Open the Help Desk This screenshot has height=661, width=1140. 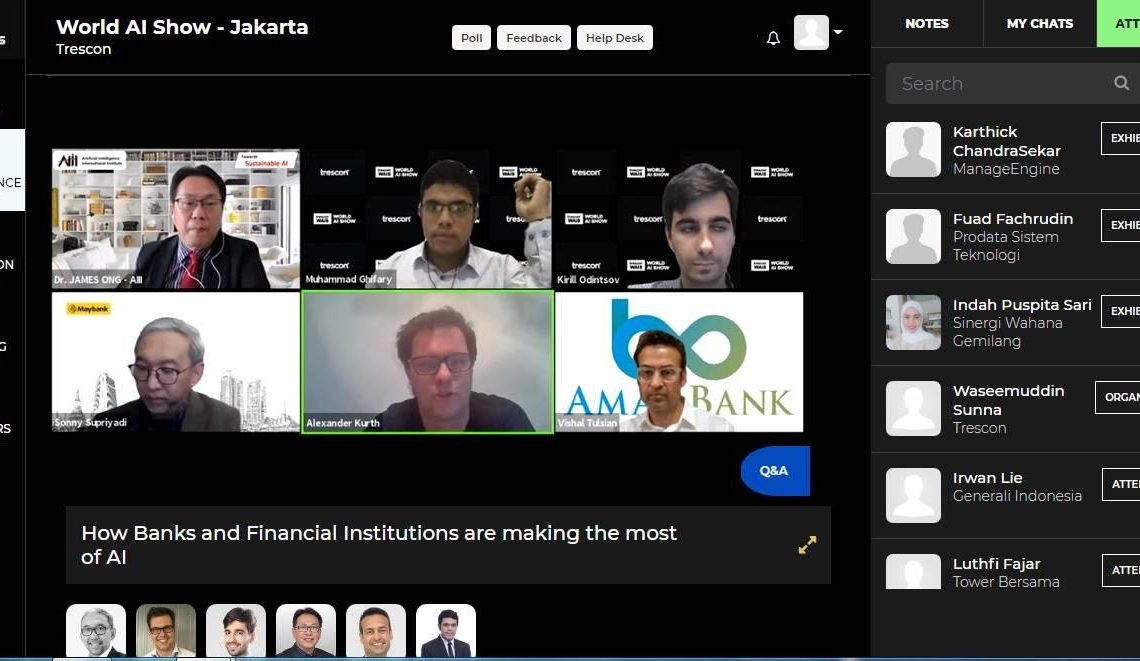tap(614, 38)
